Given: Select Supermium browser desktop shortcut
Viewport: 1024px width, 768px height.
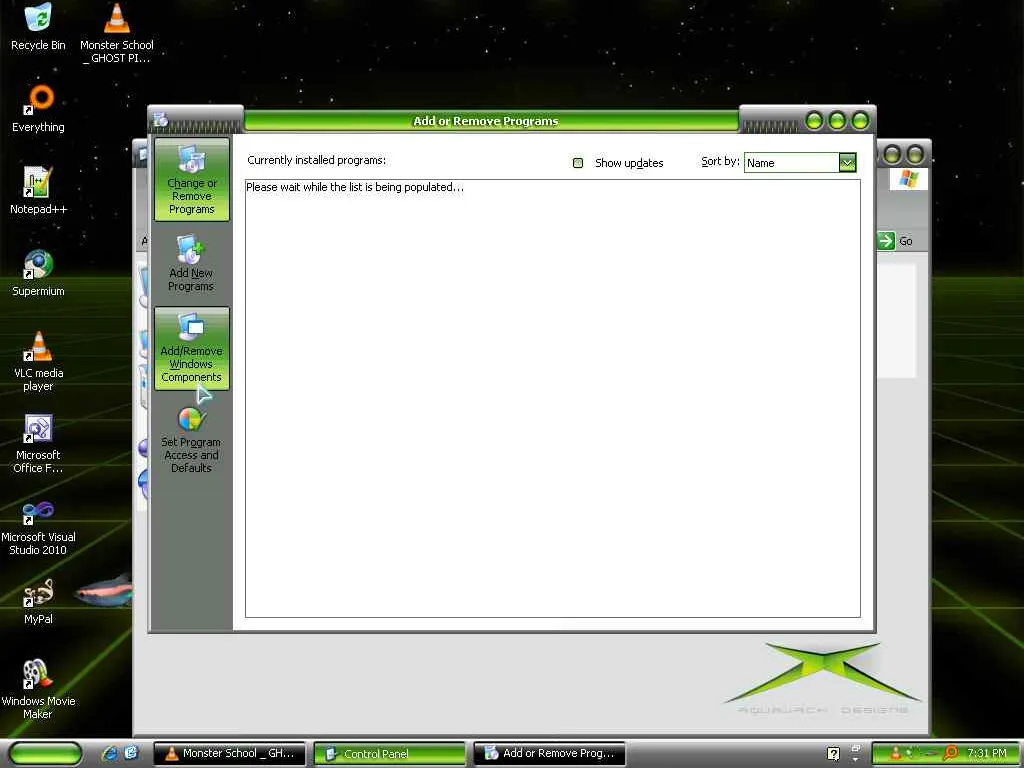Looking at the screenshot, I should [38, 273].
